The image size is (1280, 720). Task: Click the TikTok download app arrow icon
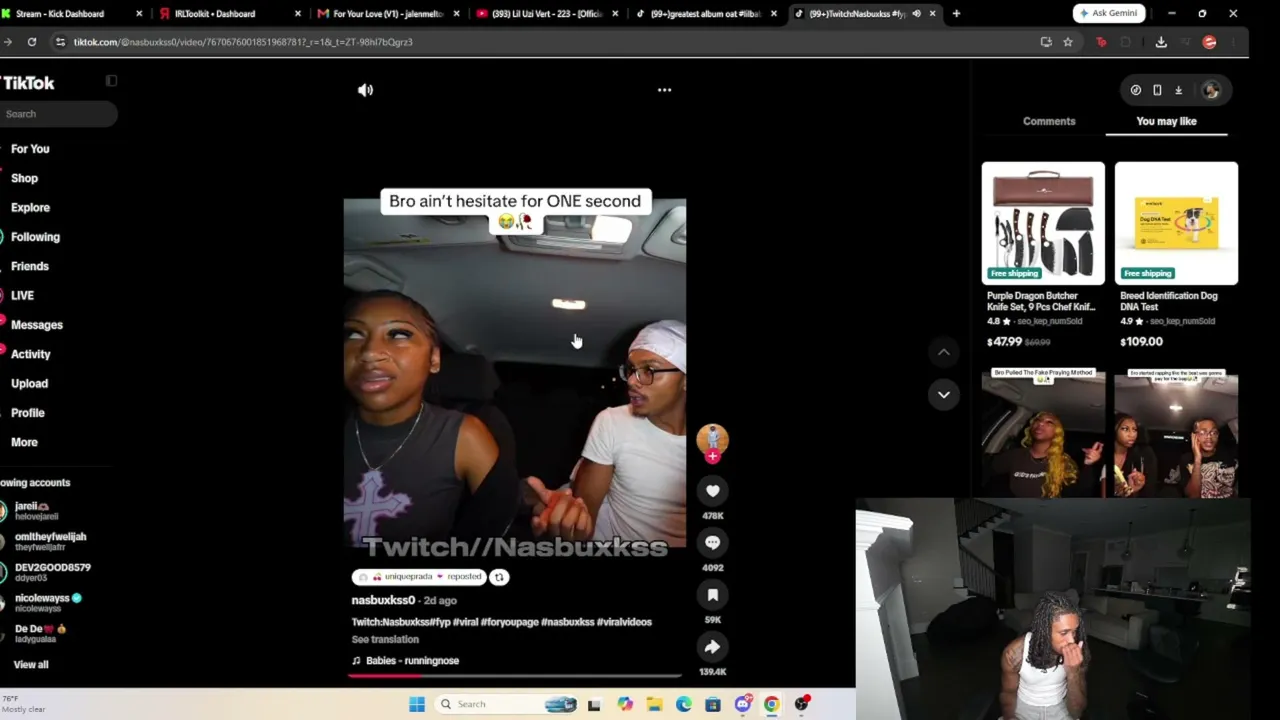(1178, 90)
